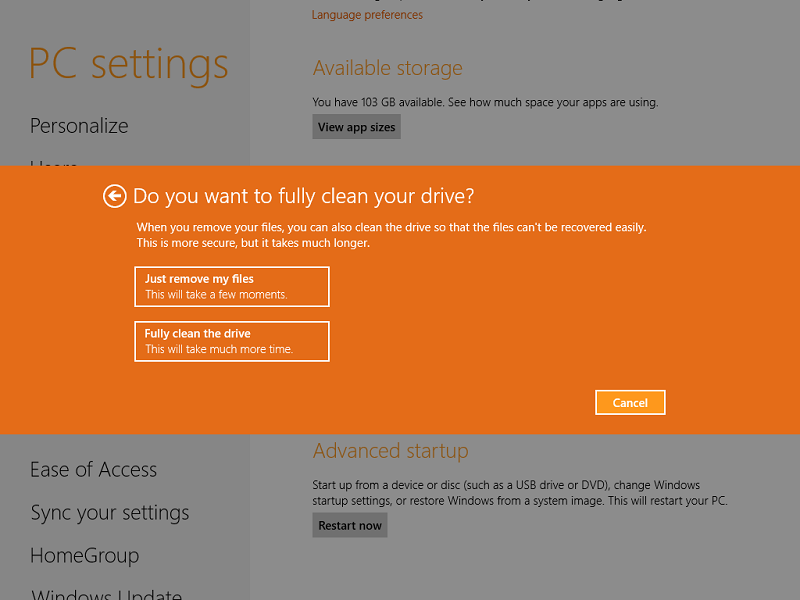Open the Language preferences link
The height and width of the screenshot is (600, 800).
[367, 15]
